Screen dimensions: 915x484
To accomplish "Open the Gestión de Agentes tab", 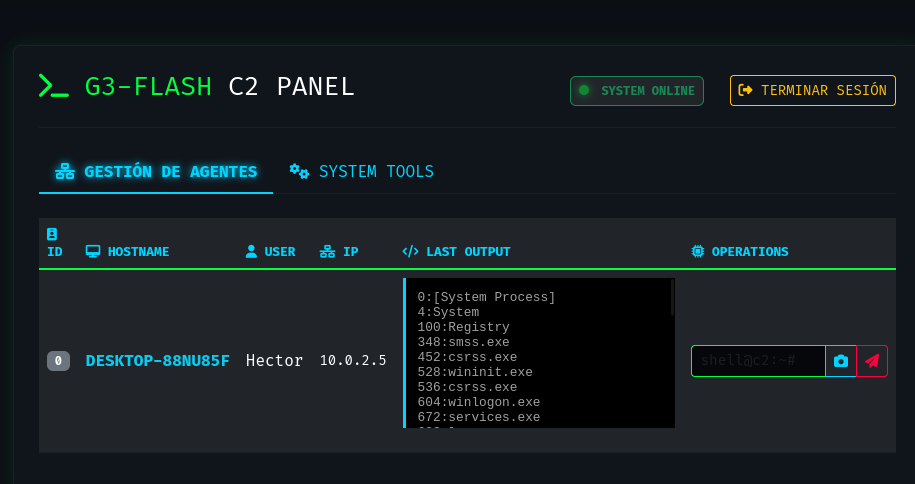I will 156,172.
